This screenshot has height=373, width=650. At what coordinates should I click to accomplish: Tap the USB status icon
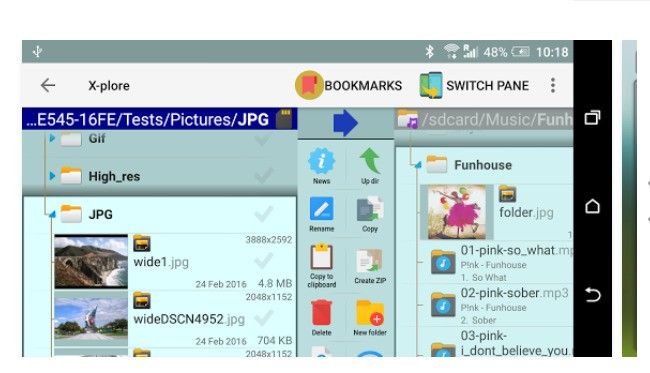[x=37, y=52]
